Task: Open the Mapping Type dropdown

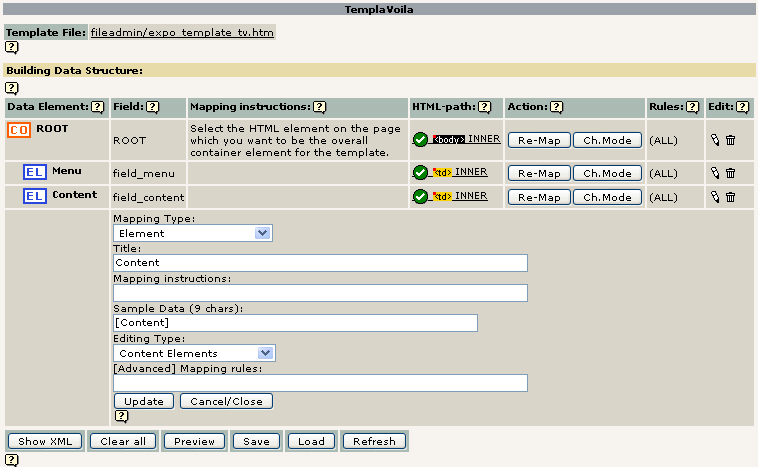Action: [192, 233]
